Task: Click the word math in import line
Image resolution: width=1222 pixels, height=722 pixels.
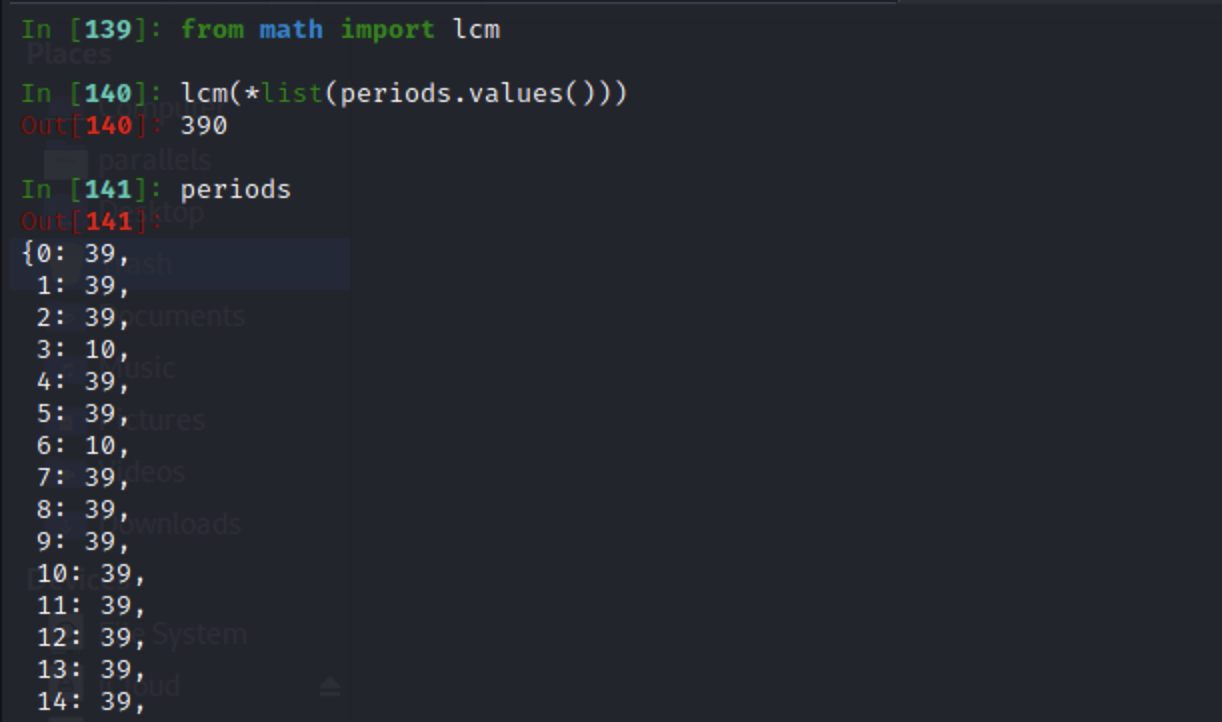Action: [291, 29]
